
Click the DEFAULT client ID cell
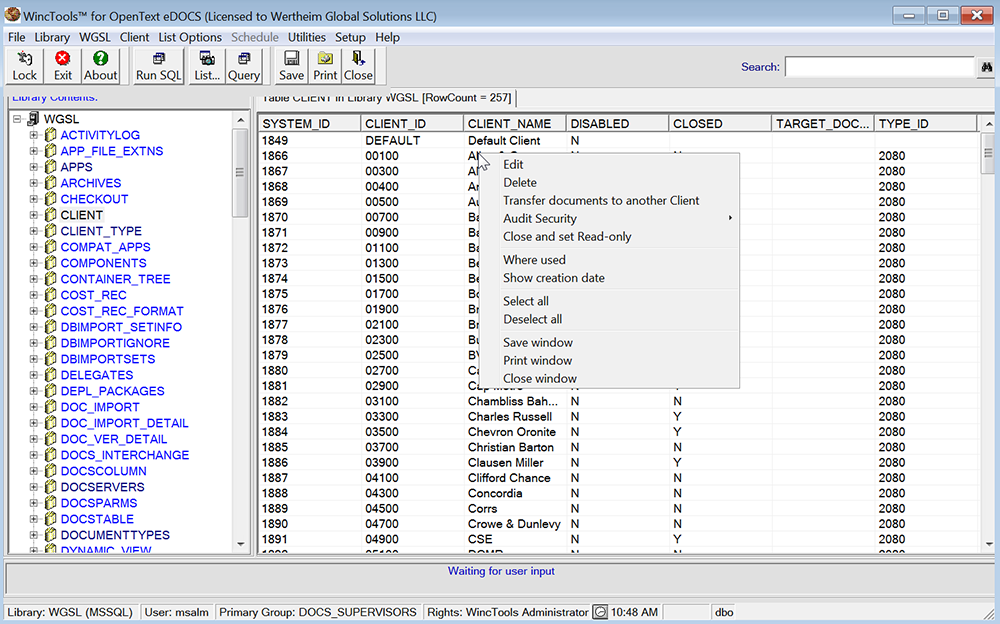click(x=393, y=140)
